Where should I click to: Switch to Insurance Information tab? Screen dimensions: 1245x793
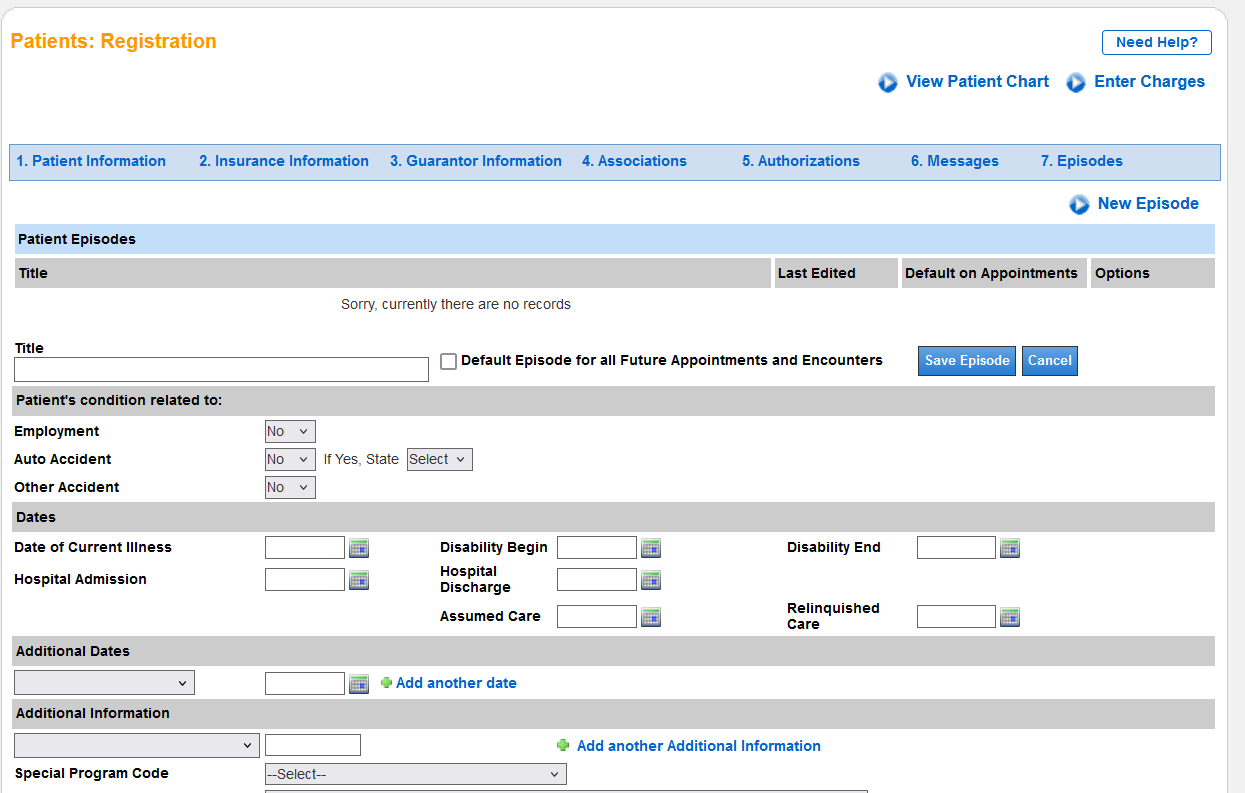284,161
